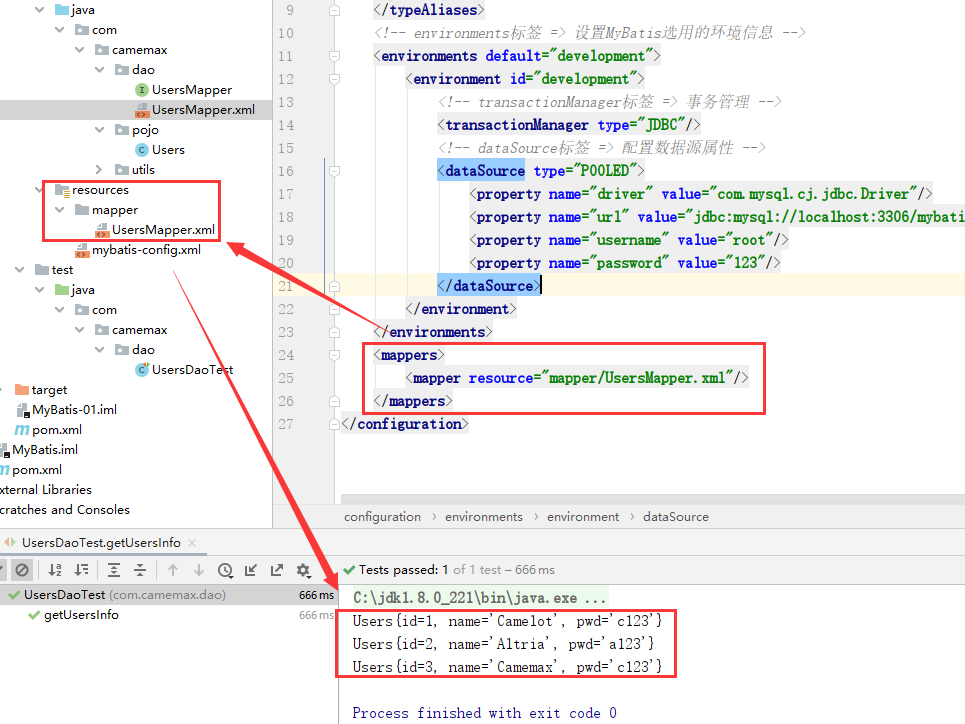Click the Users class icon
965x724 pixels.
[x=142, y=150]
